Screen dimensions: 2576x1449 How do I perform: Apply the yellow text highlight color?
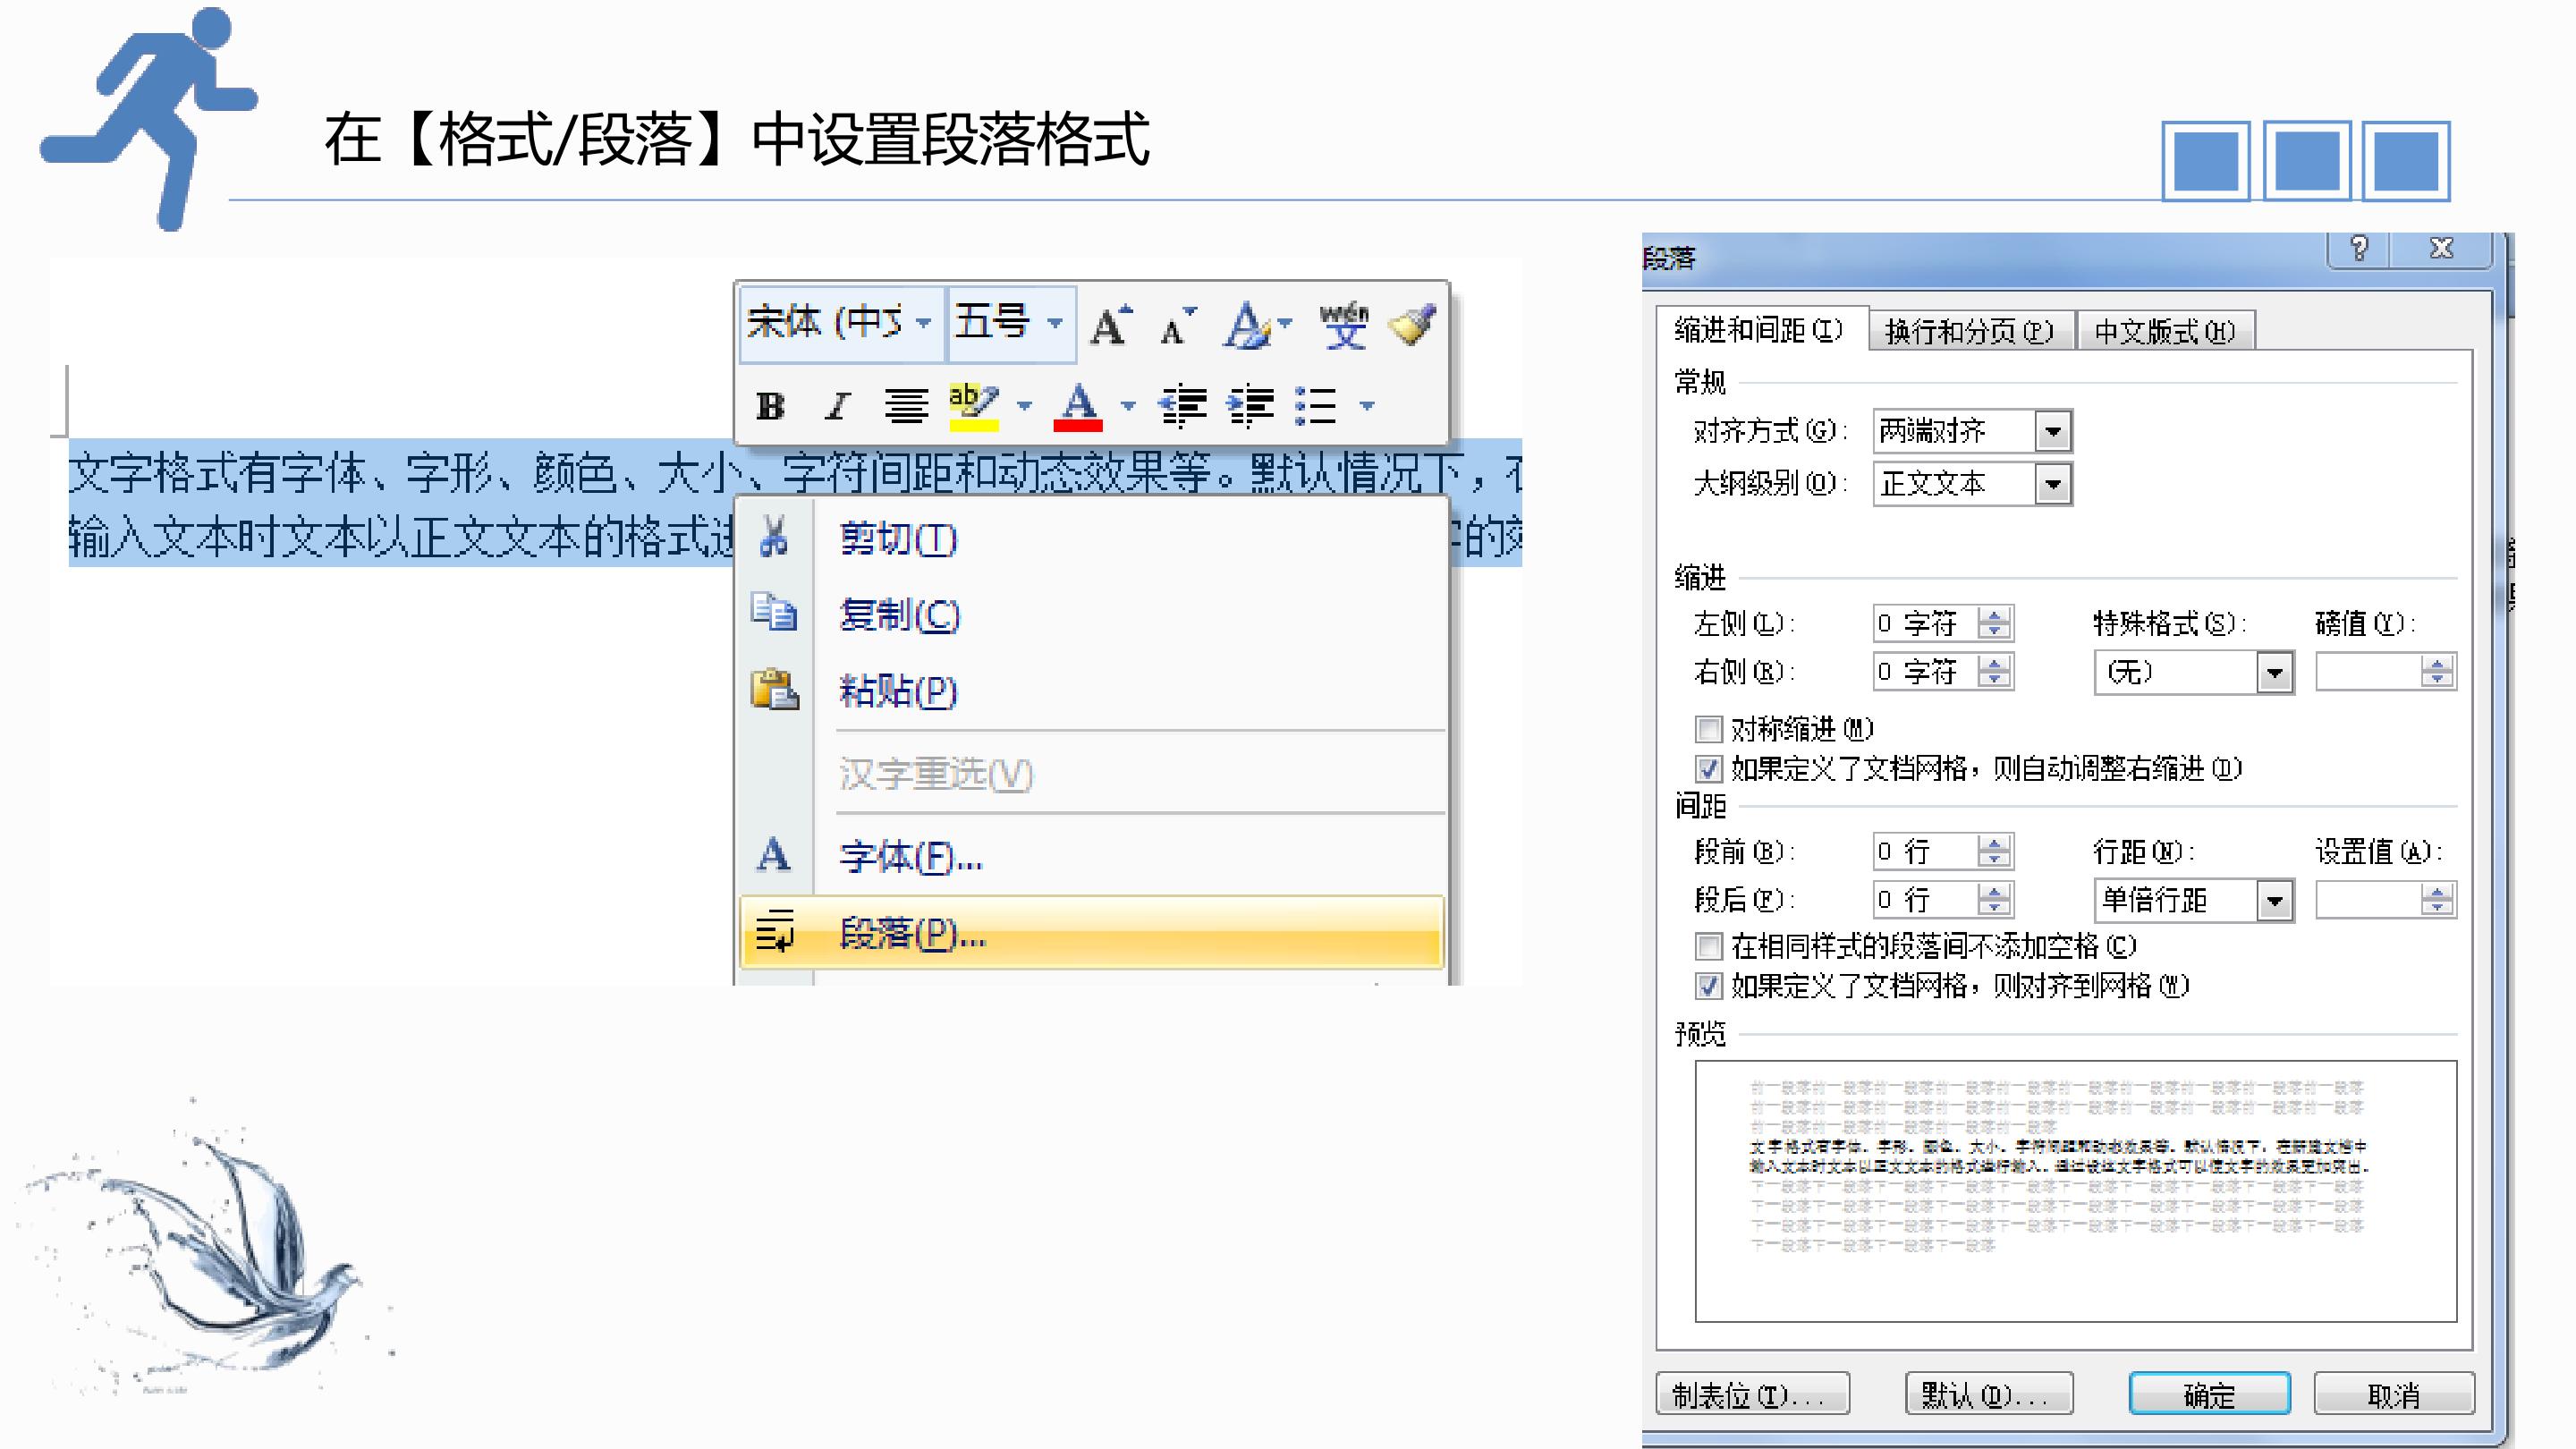pyautogui.click(x=973, y=406)
